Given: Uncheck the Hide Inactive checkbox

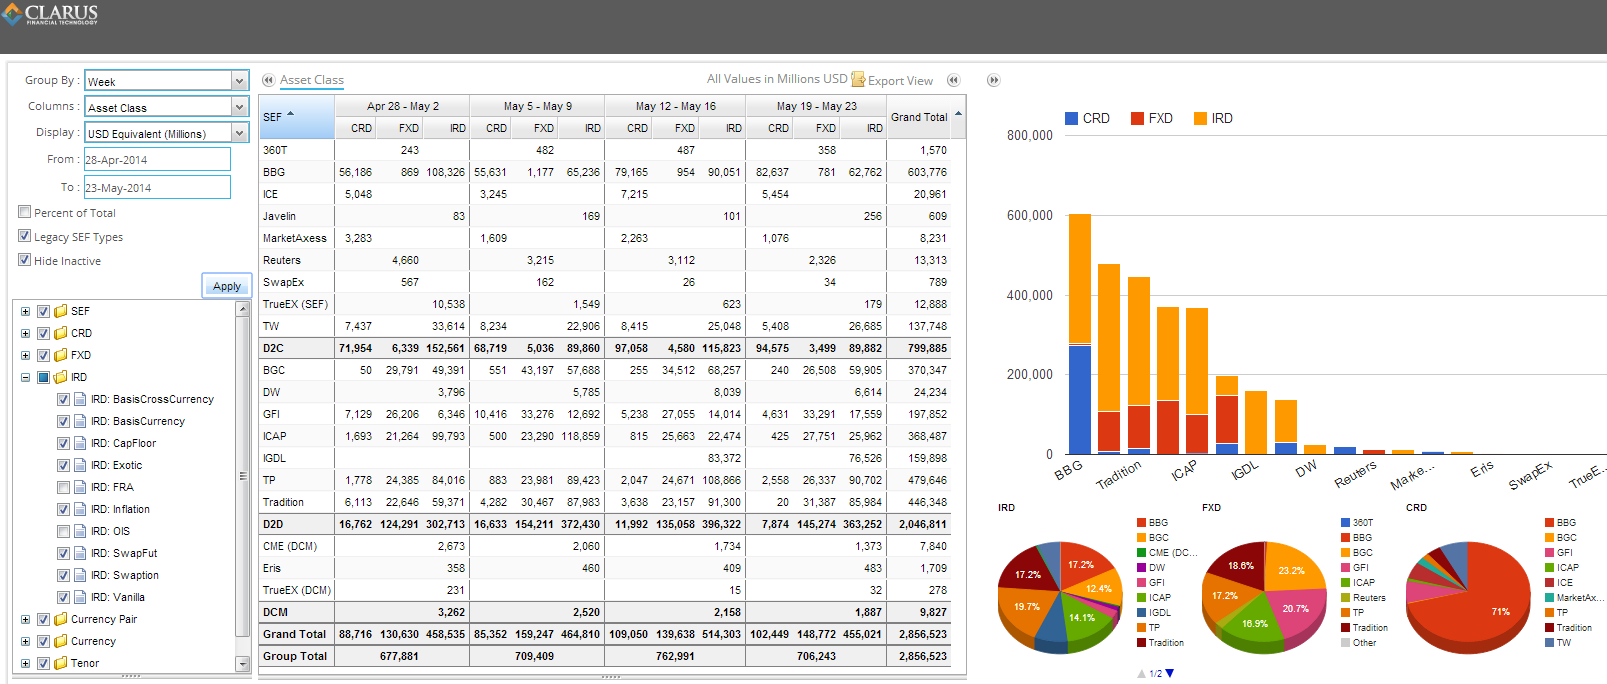Looking at the screenshot, I should coord(25,260).
